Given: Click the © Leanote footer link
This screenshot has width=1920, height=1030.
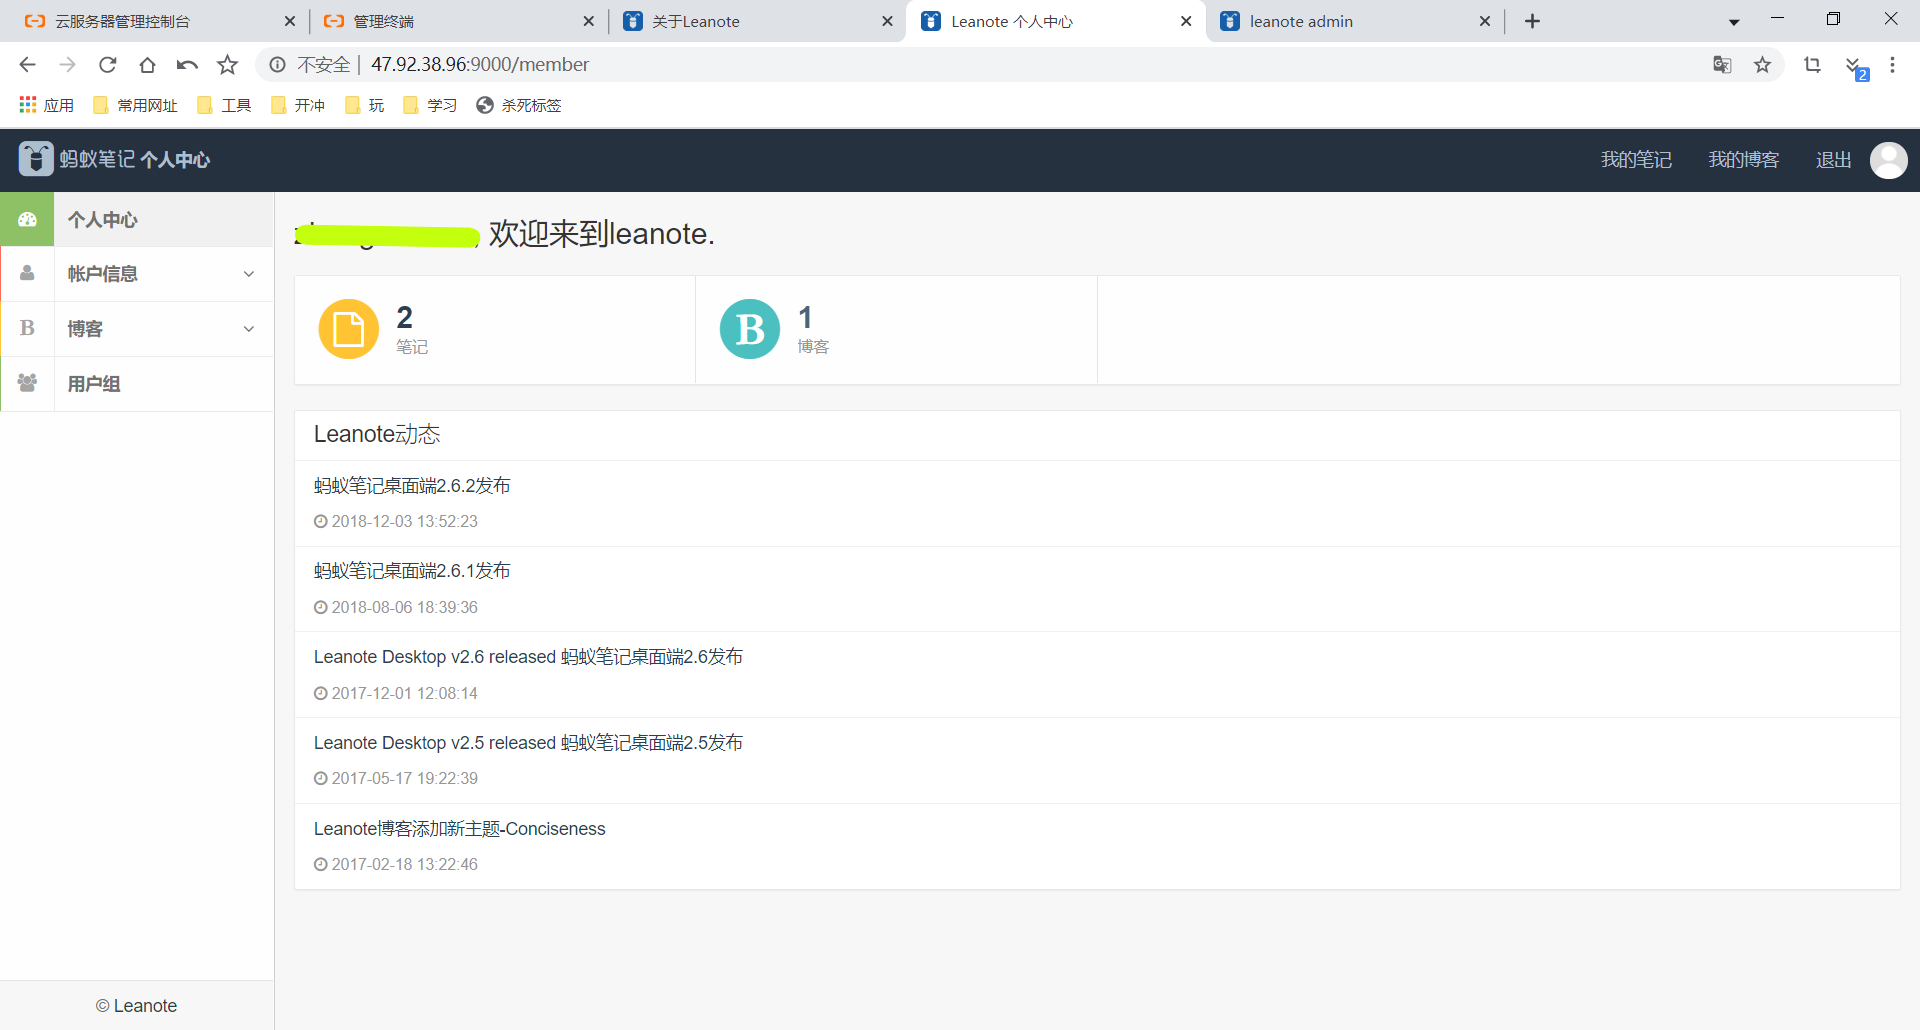Looking at the screenshot, I should pyautogui.click(x=137, y=1006).
